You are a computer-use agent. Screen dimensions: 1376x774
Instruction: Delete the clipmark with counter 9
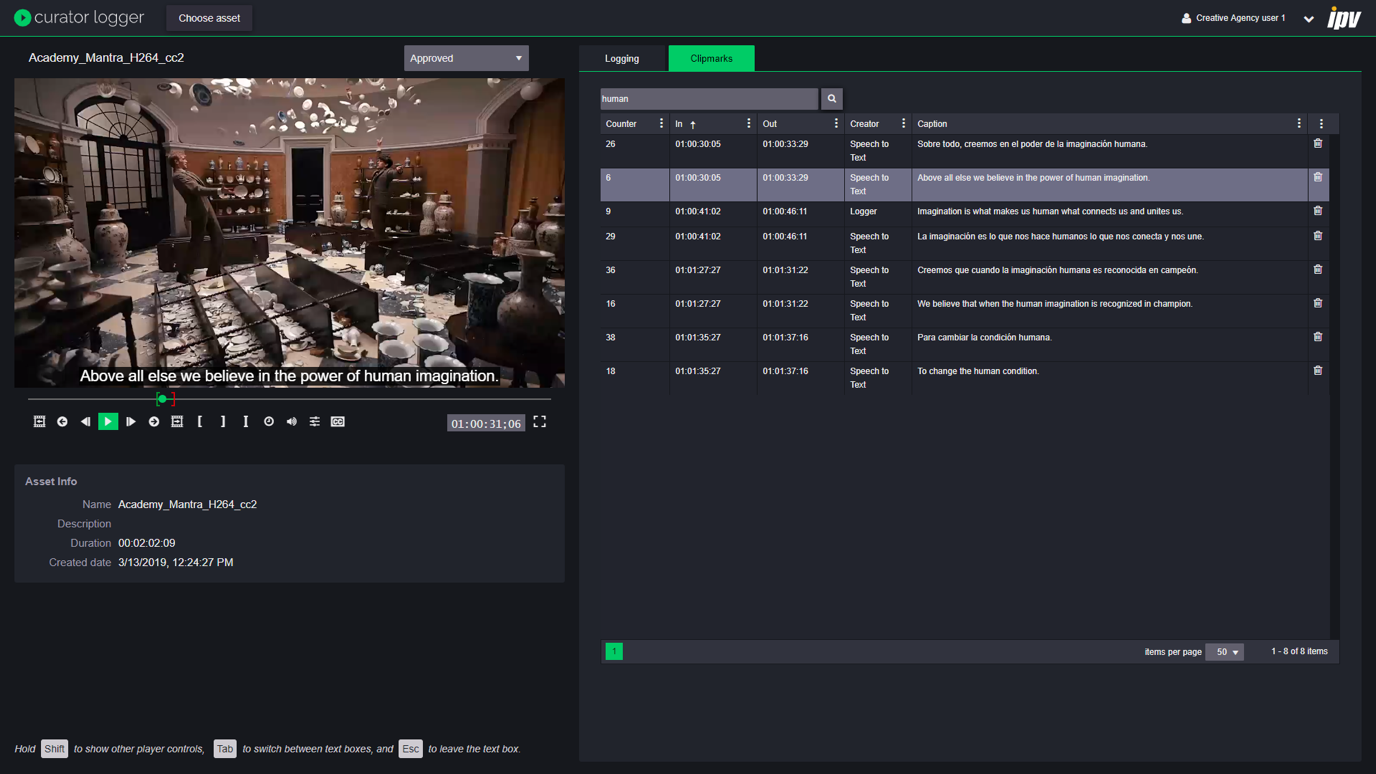coord(1318,211)
